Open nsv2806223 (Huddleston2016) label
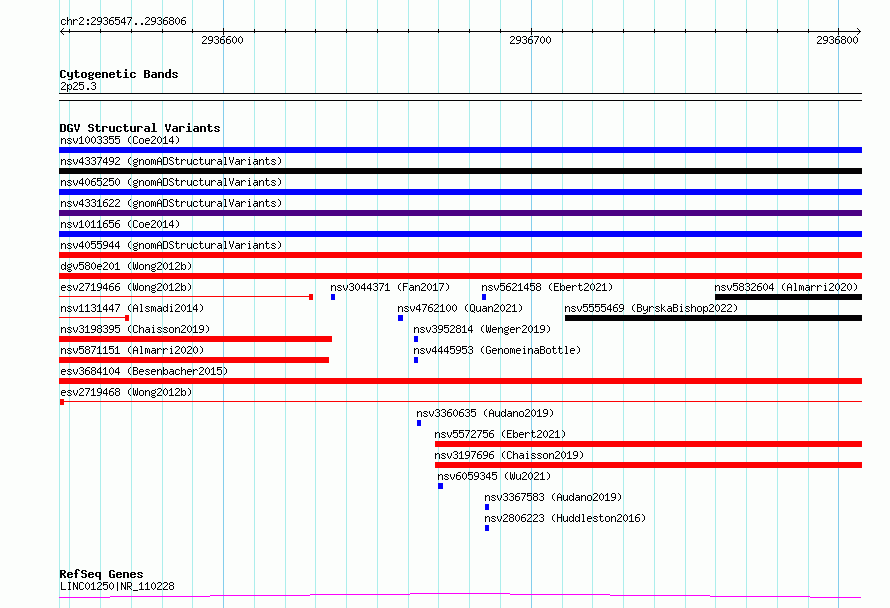Image resolution: width=890 pixels, height=608 pixels. tap(565, 518)
